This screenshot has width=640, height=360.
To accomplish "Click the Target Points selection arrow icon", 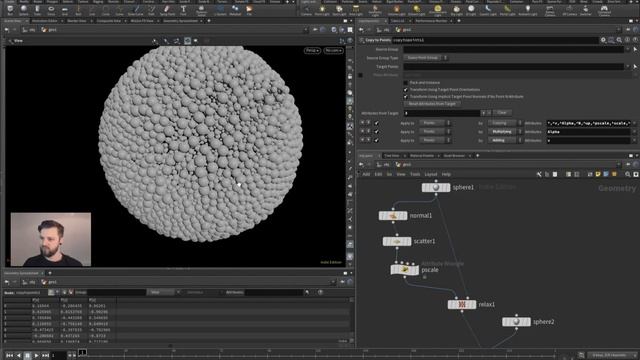I will coord(635,66).
